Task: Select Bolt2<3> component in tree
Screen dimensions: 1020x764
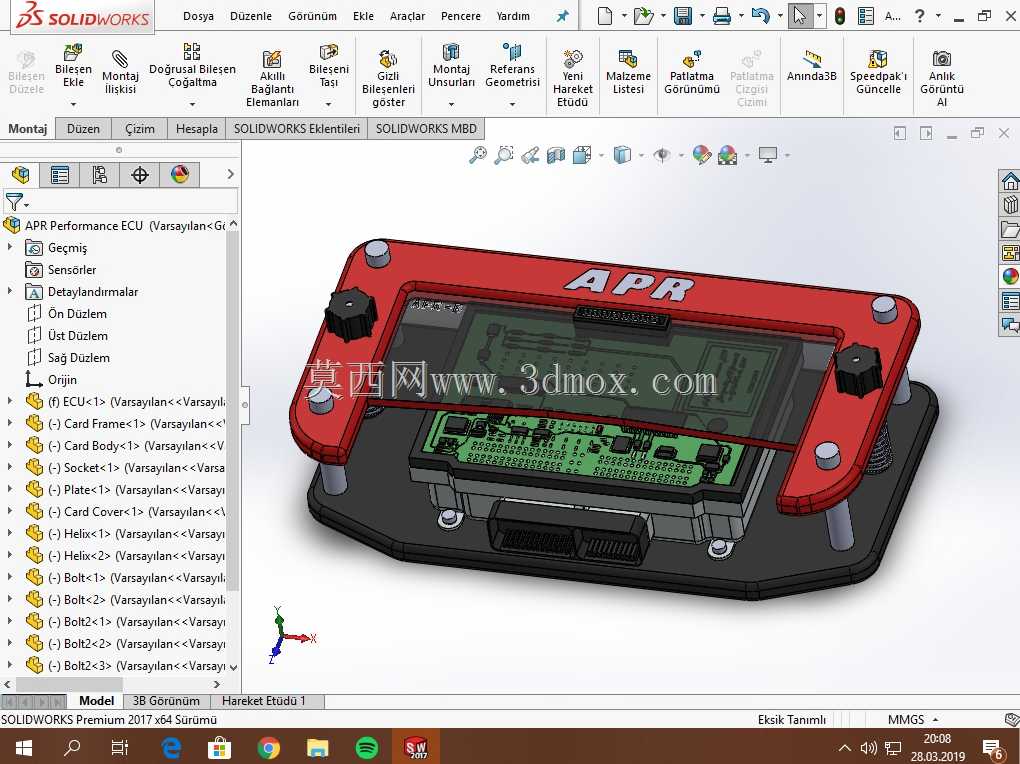Action: pos(125,665)
